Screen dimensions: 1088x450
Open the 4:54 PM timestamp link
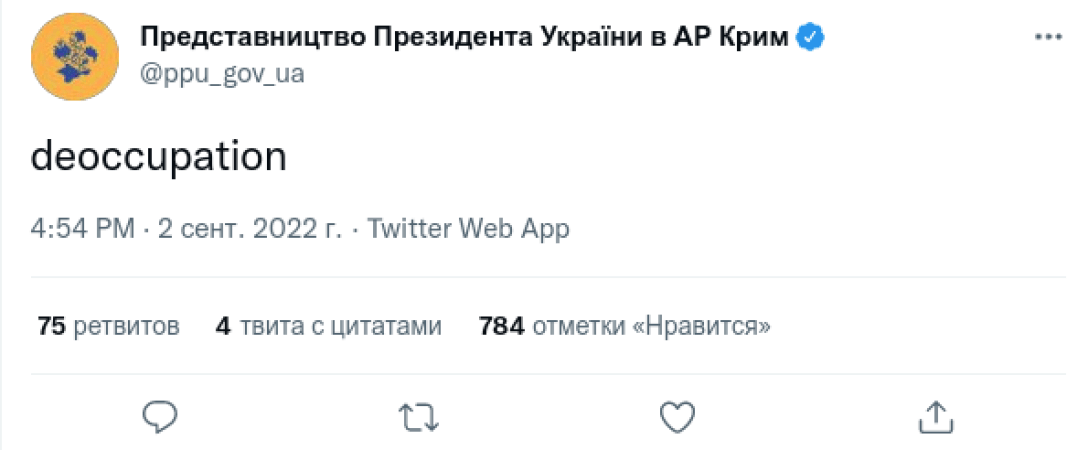click(82, 229)
